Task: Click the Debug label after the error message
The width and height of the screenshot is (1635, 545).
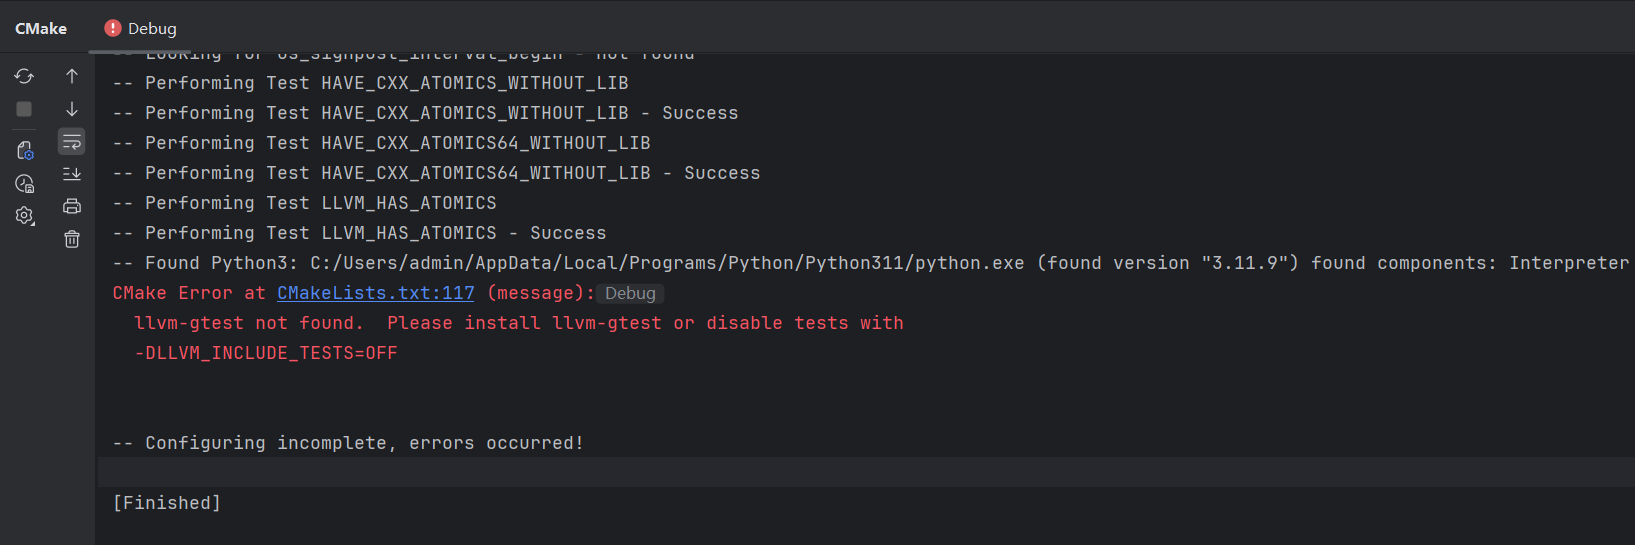Action: (630, 294)
